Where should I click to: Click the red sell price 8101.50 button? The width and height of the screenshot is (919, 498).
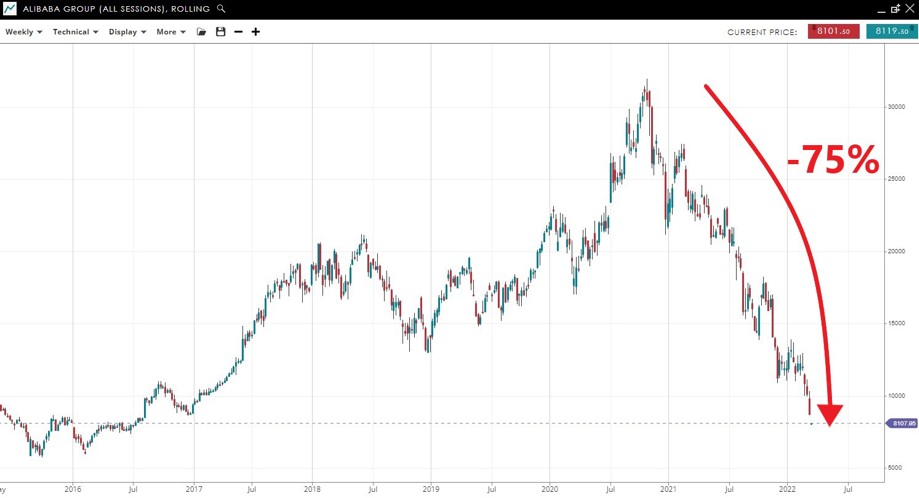click(x=833, y=32)
